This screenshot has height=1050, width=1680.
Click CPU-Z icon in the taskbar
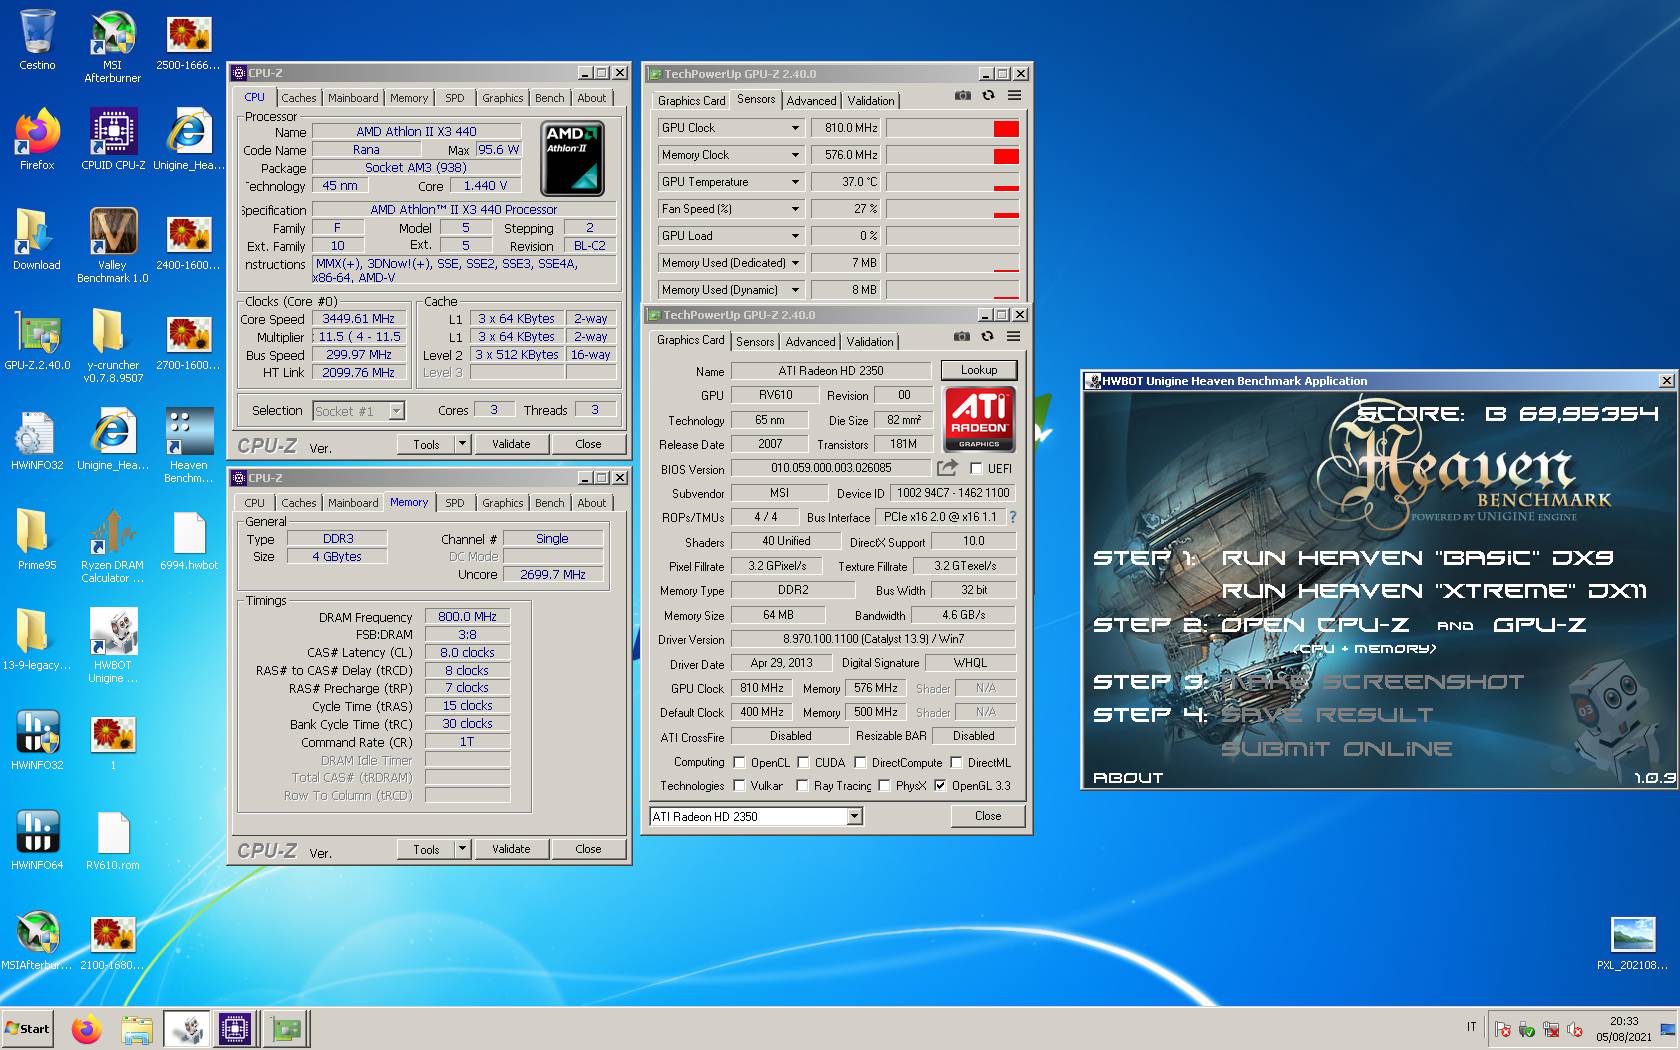pos(235,1029)
